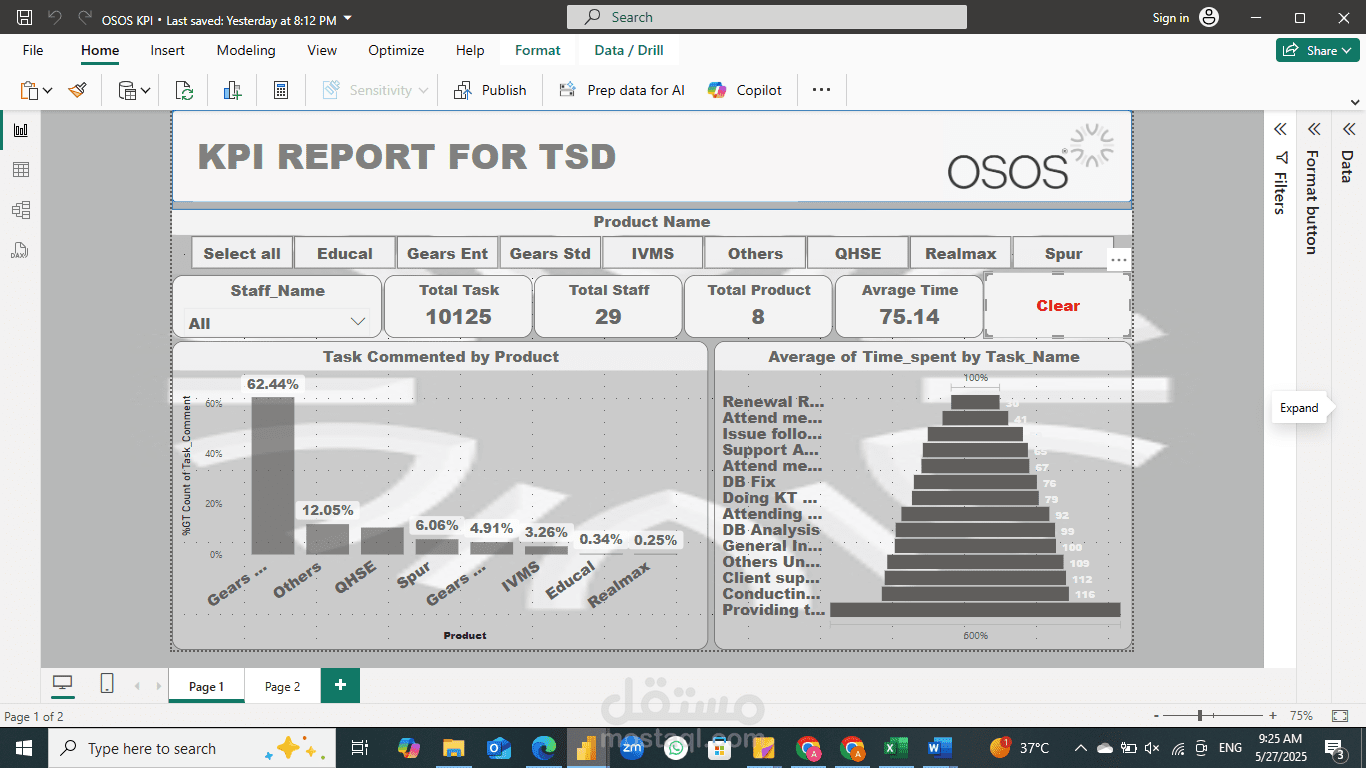Adjust the zoom slider handle
Screen dimensions: 1366x768
(1200, 716)
